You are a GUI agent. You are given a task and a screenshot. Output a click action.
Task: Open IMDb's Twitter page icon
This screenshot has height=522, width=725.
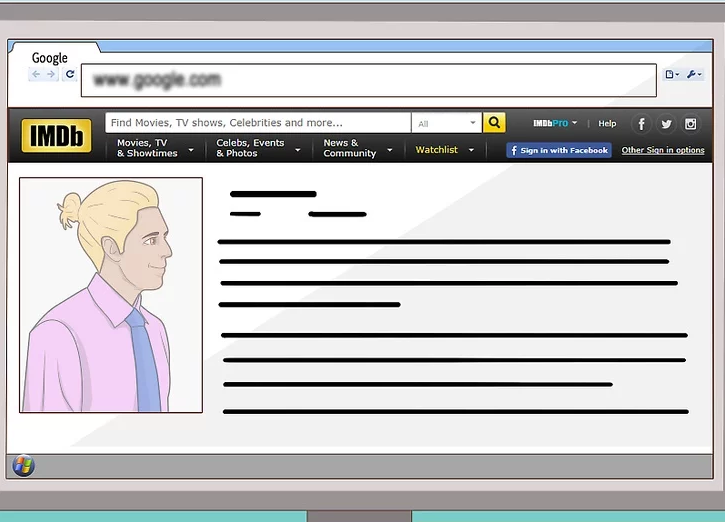point(666,124)
